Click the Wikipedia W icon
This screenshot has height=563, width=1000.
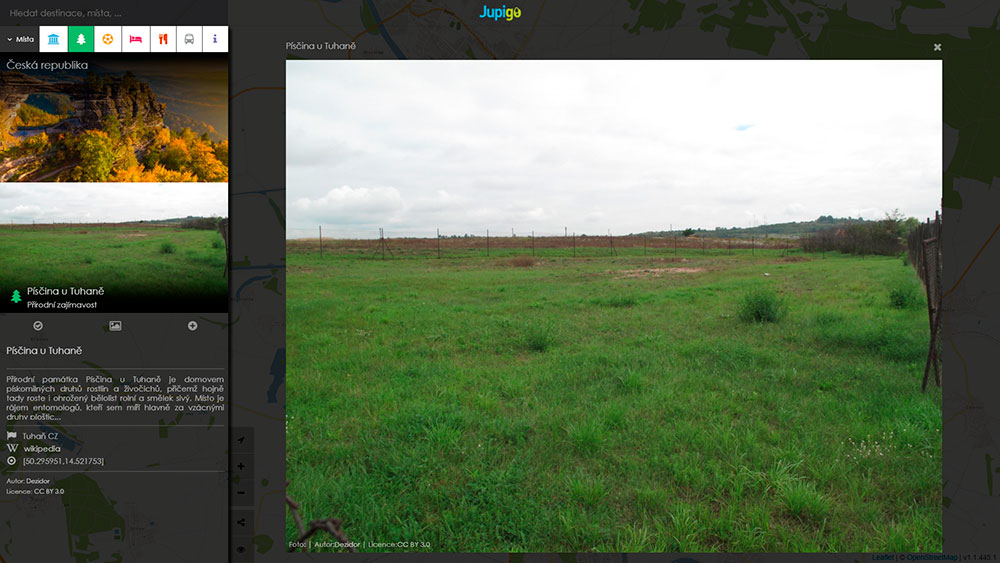12,448
